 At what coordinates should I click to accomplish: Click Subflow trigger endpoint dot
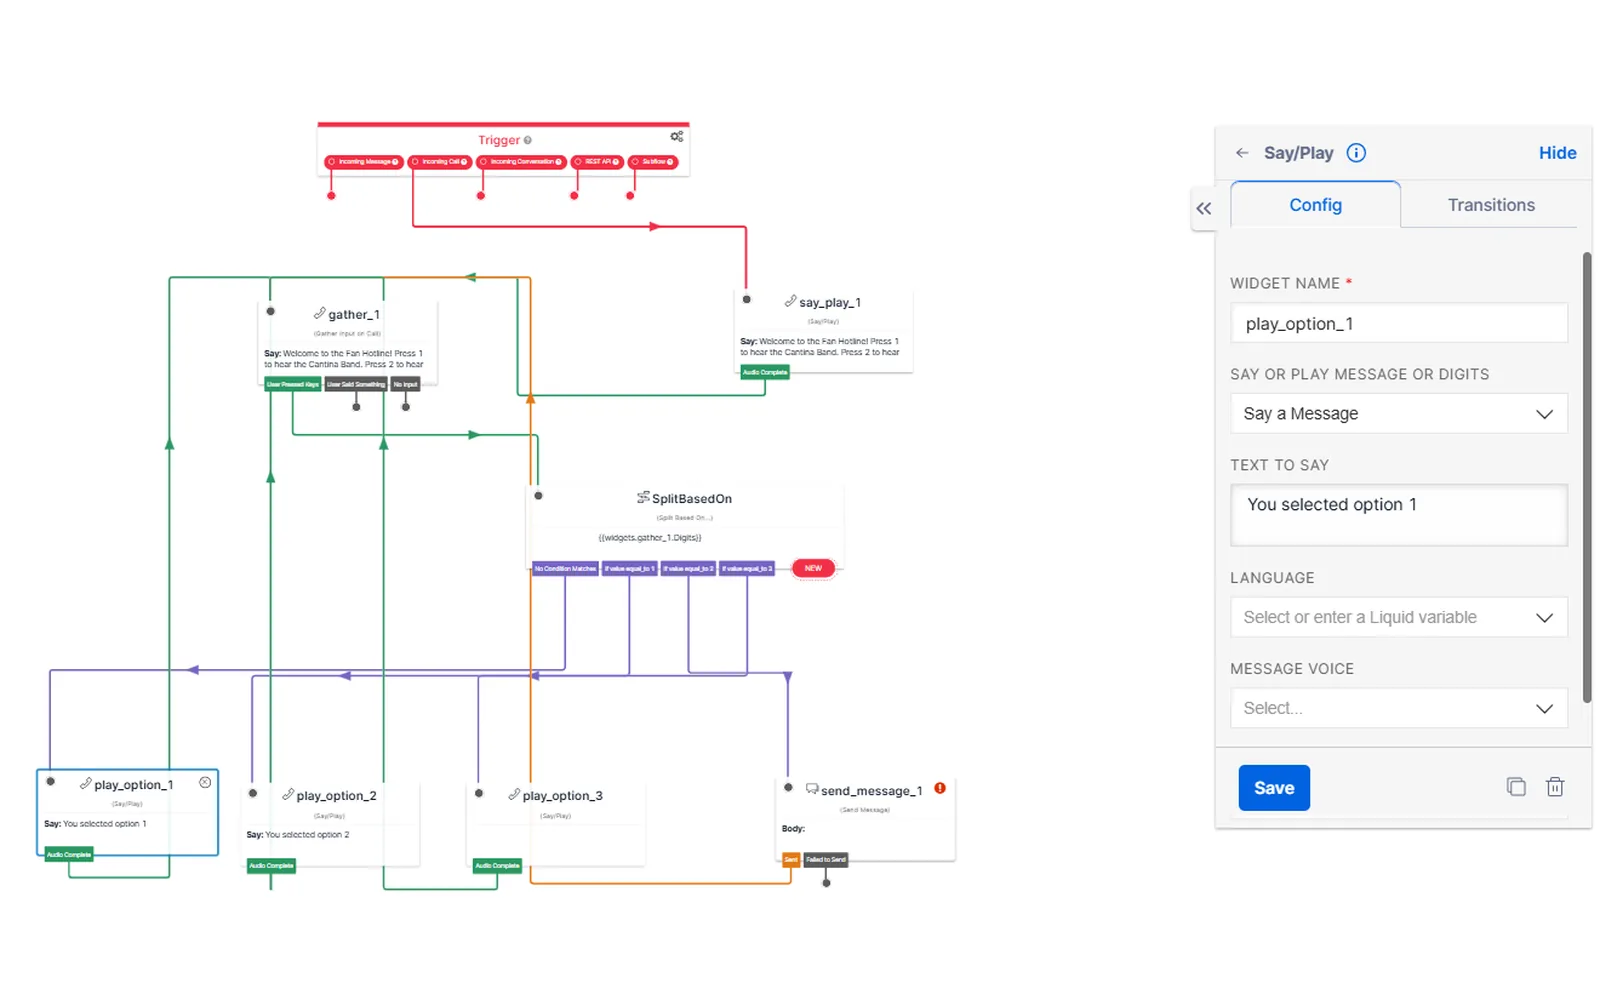630,196
